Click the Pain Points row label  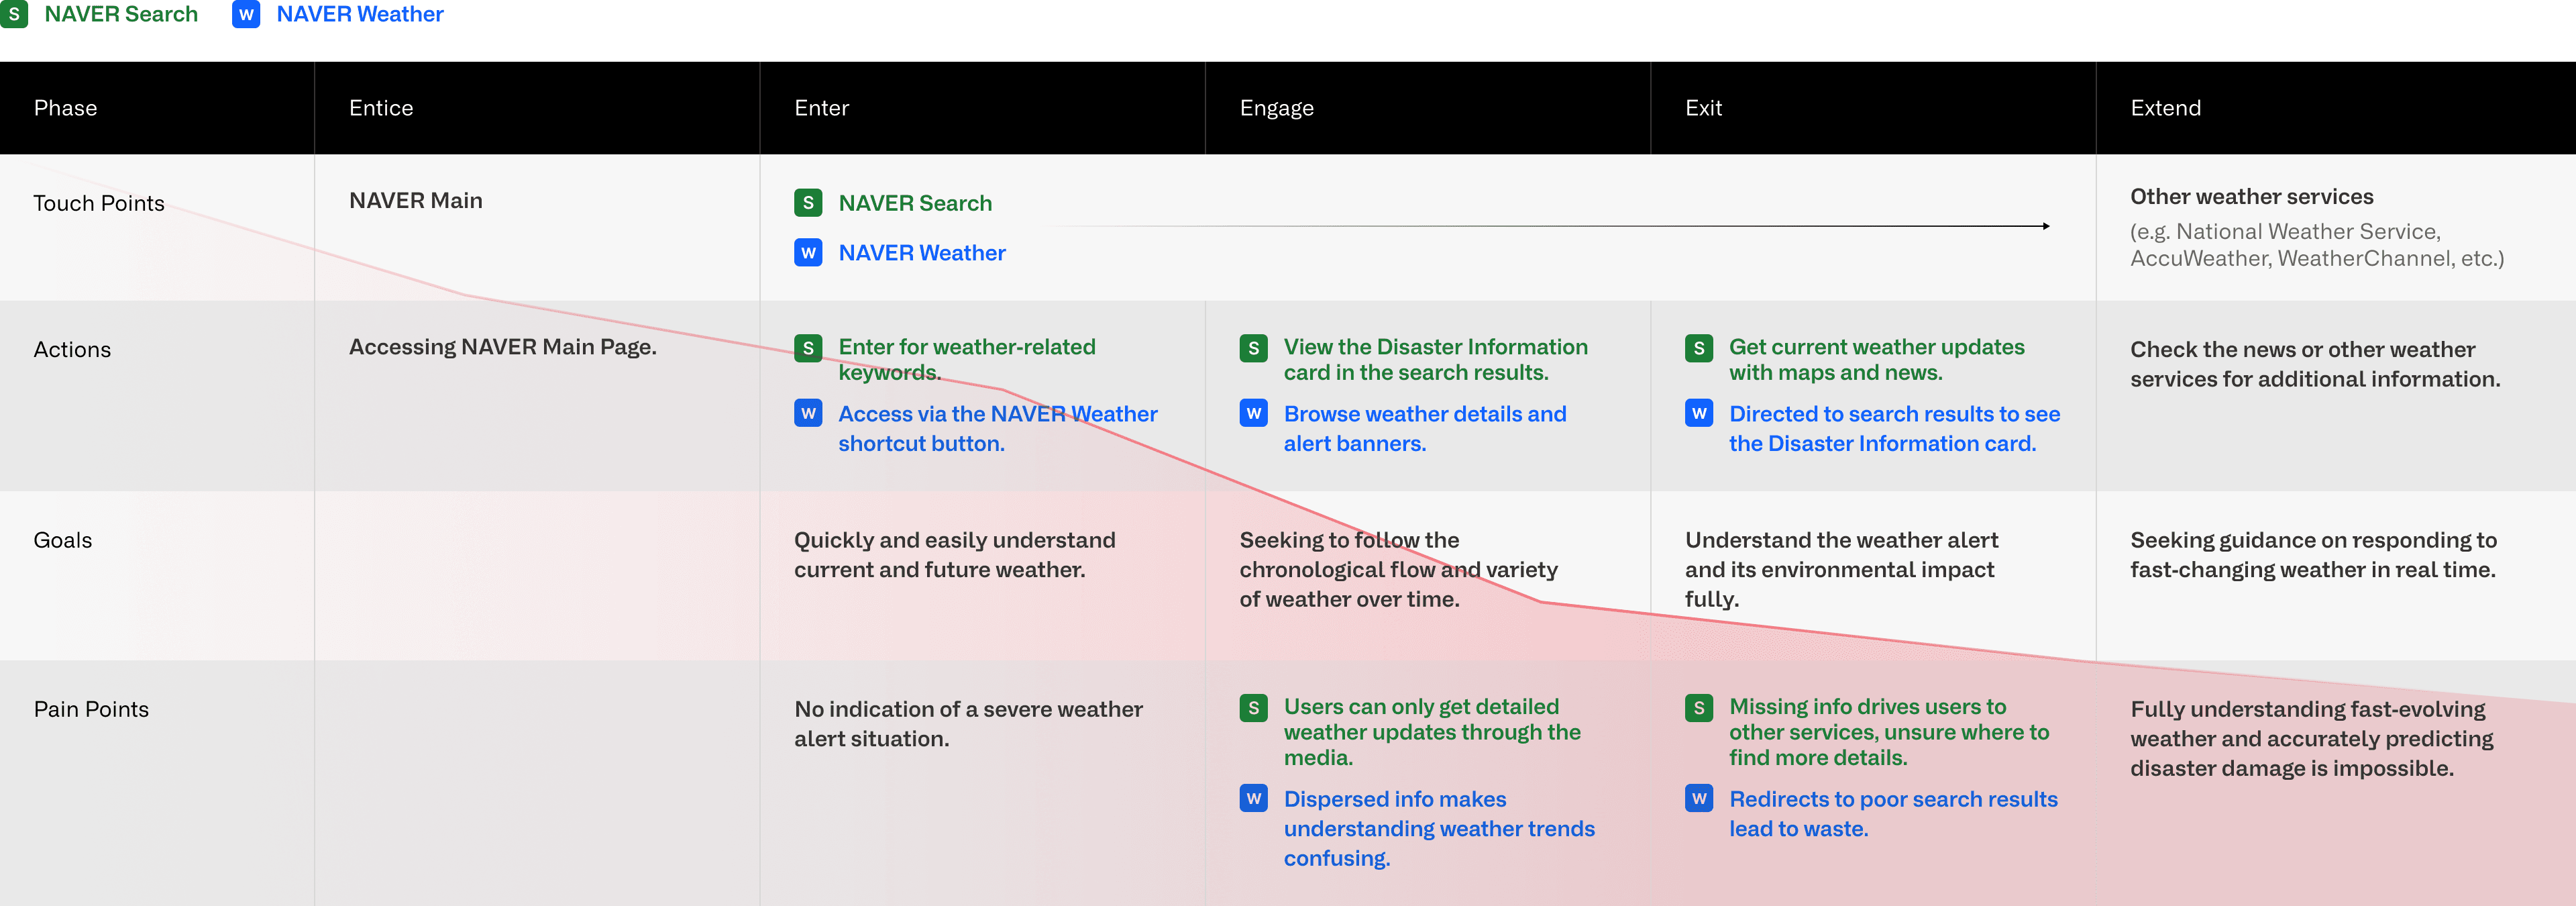pos(91,709)
